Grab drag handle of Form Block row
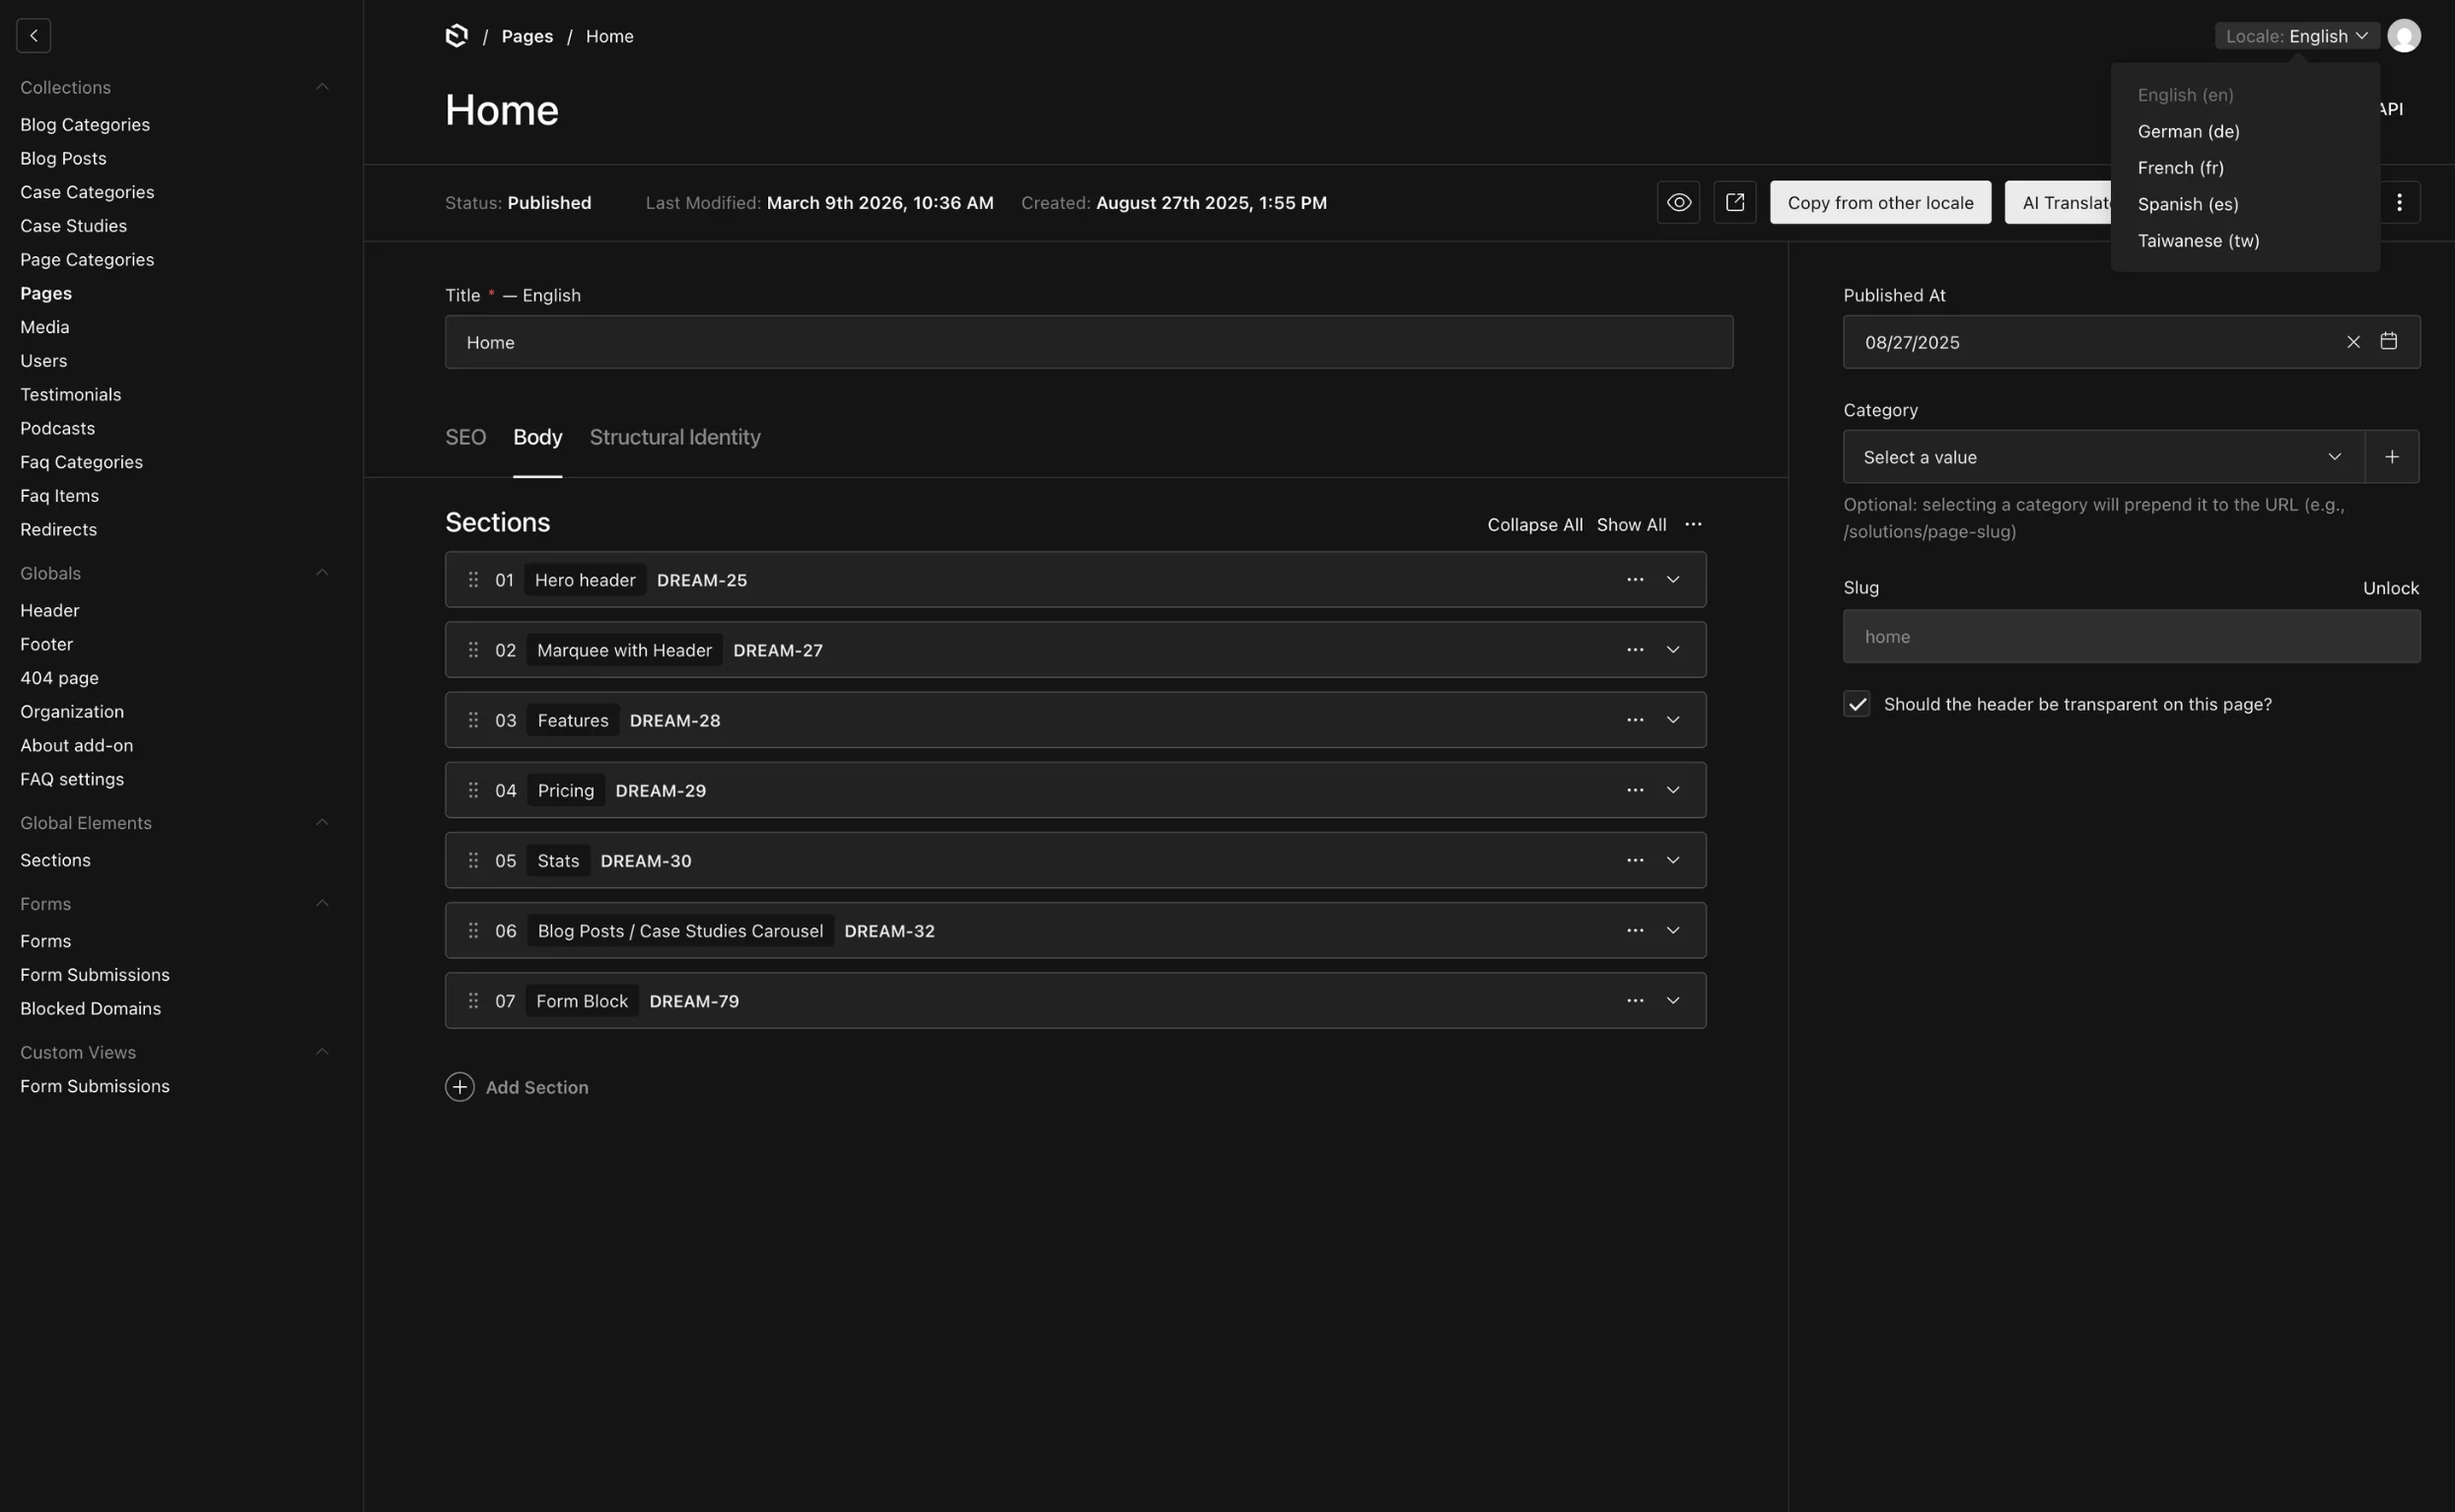The height and width of the screenshot is (1512, 2455). pyautogui.click(x=473, y=1001)
